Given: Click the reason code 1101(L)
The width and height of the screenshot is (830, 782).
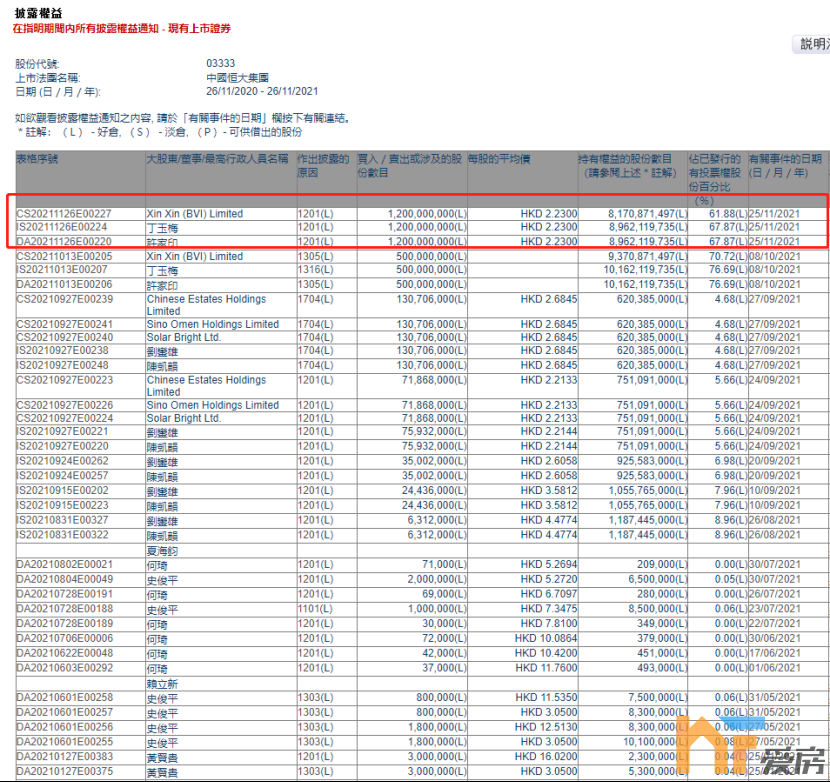Looking at the screenshot, I should pos(315,609).
